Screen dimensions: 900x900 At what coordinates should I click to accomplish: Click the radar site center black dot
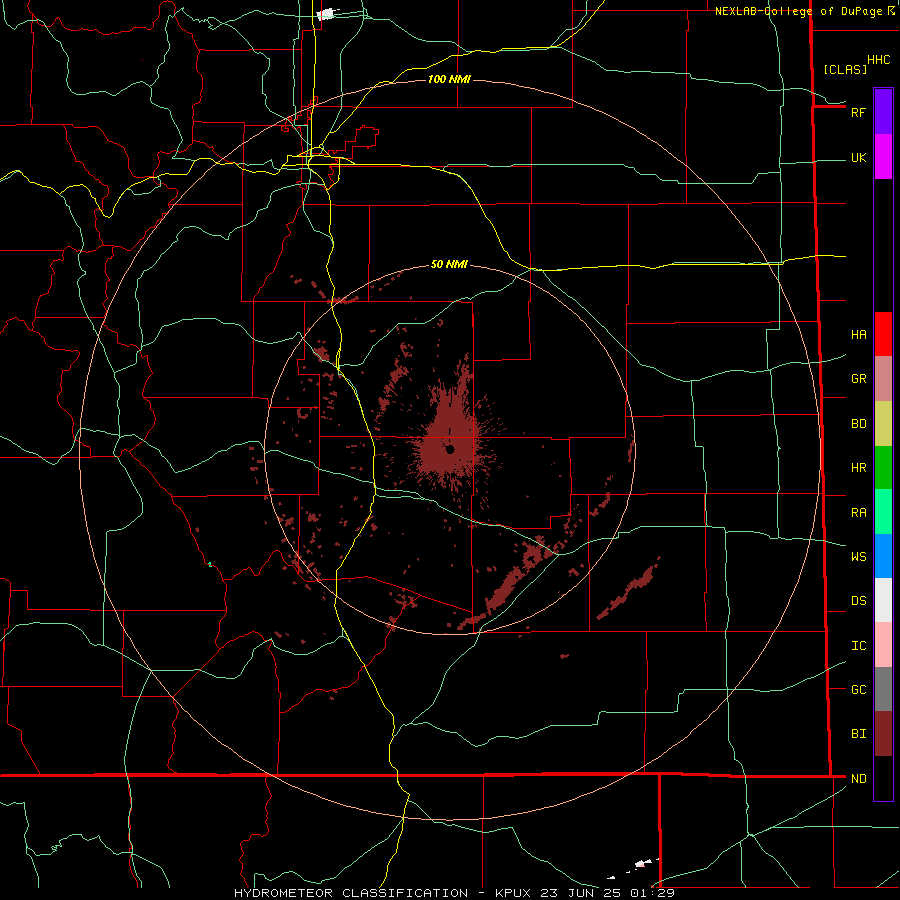point(450,449)
